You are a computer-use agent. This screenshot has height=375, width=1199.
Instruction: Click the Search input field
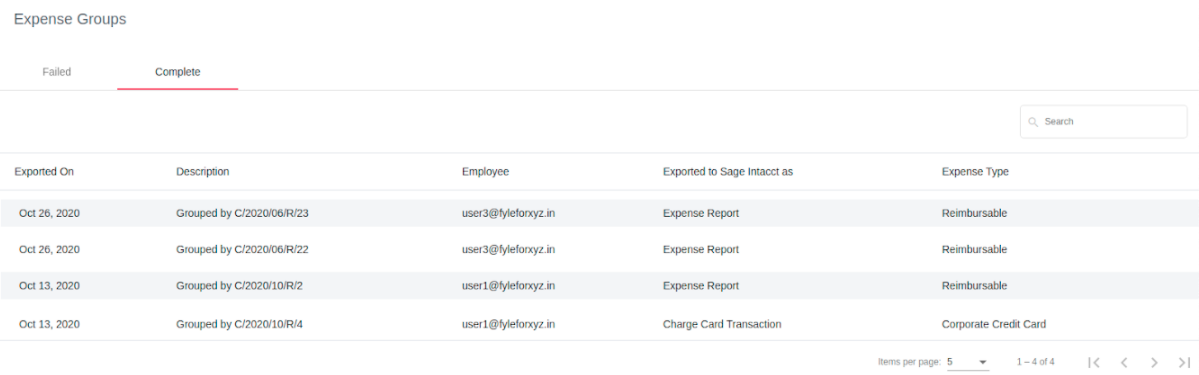point(1103,122)
